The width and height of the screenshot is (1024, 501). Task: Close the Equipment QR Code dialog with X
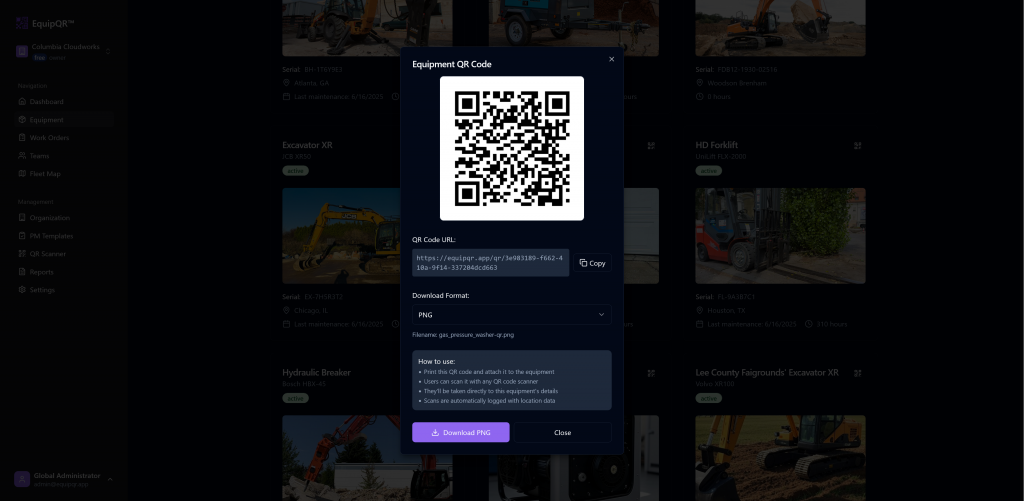point(612,60)
